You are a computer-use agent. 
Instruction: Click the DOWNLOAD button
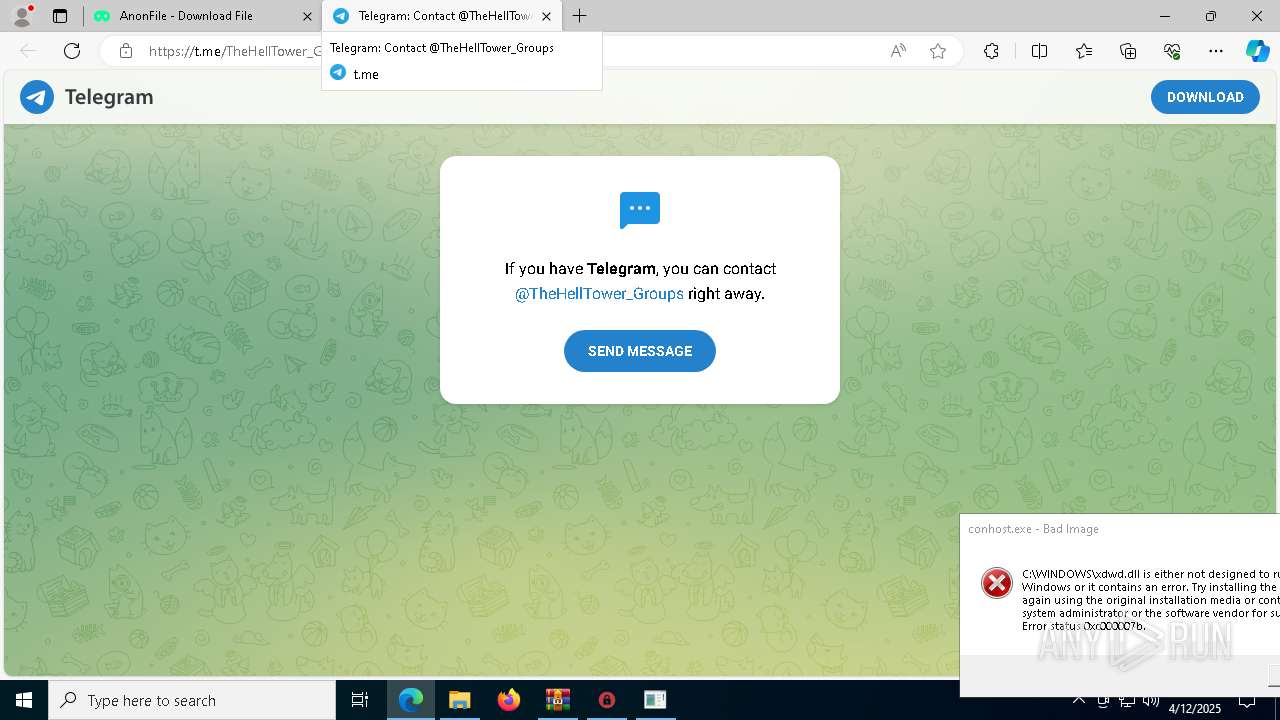[1205, 97]
